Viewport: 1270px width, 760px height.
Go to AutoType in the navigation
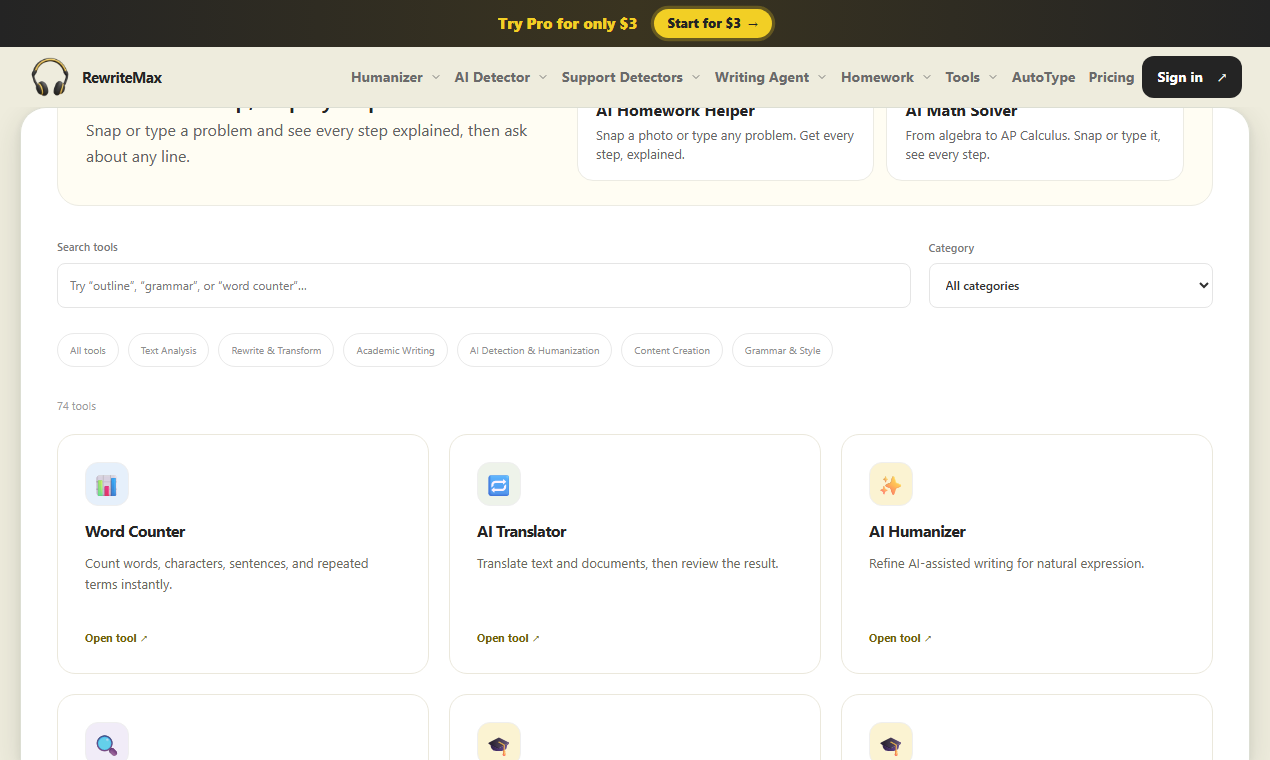1043,77
